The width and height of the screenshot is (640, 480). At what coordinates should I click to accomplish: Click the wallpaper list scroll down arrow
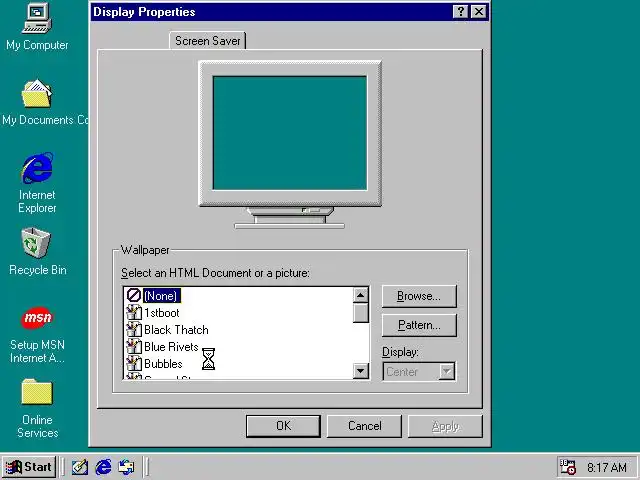[x=360, y=371]
